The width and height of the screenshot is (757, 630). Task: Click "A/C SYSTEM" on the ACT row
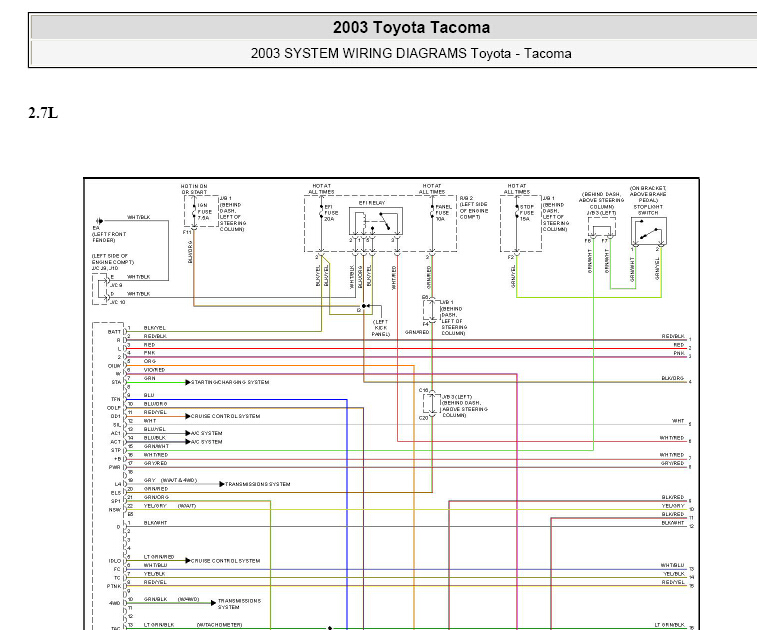point(207,442)
